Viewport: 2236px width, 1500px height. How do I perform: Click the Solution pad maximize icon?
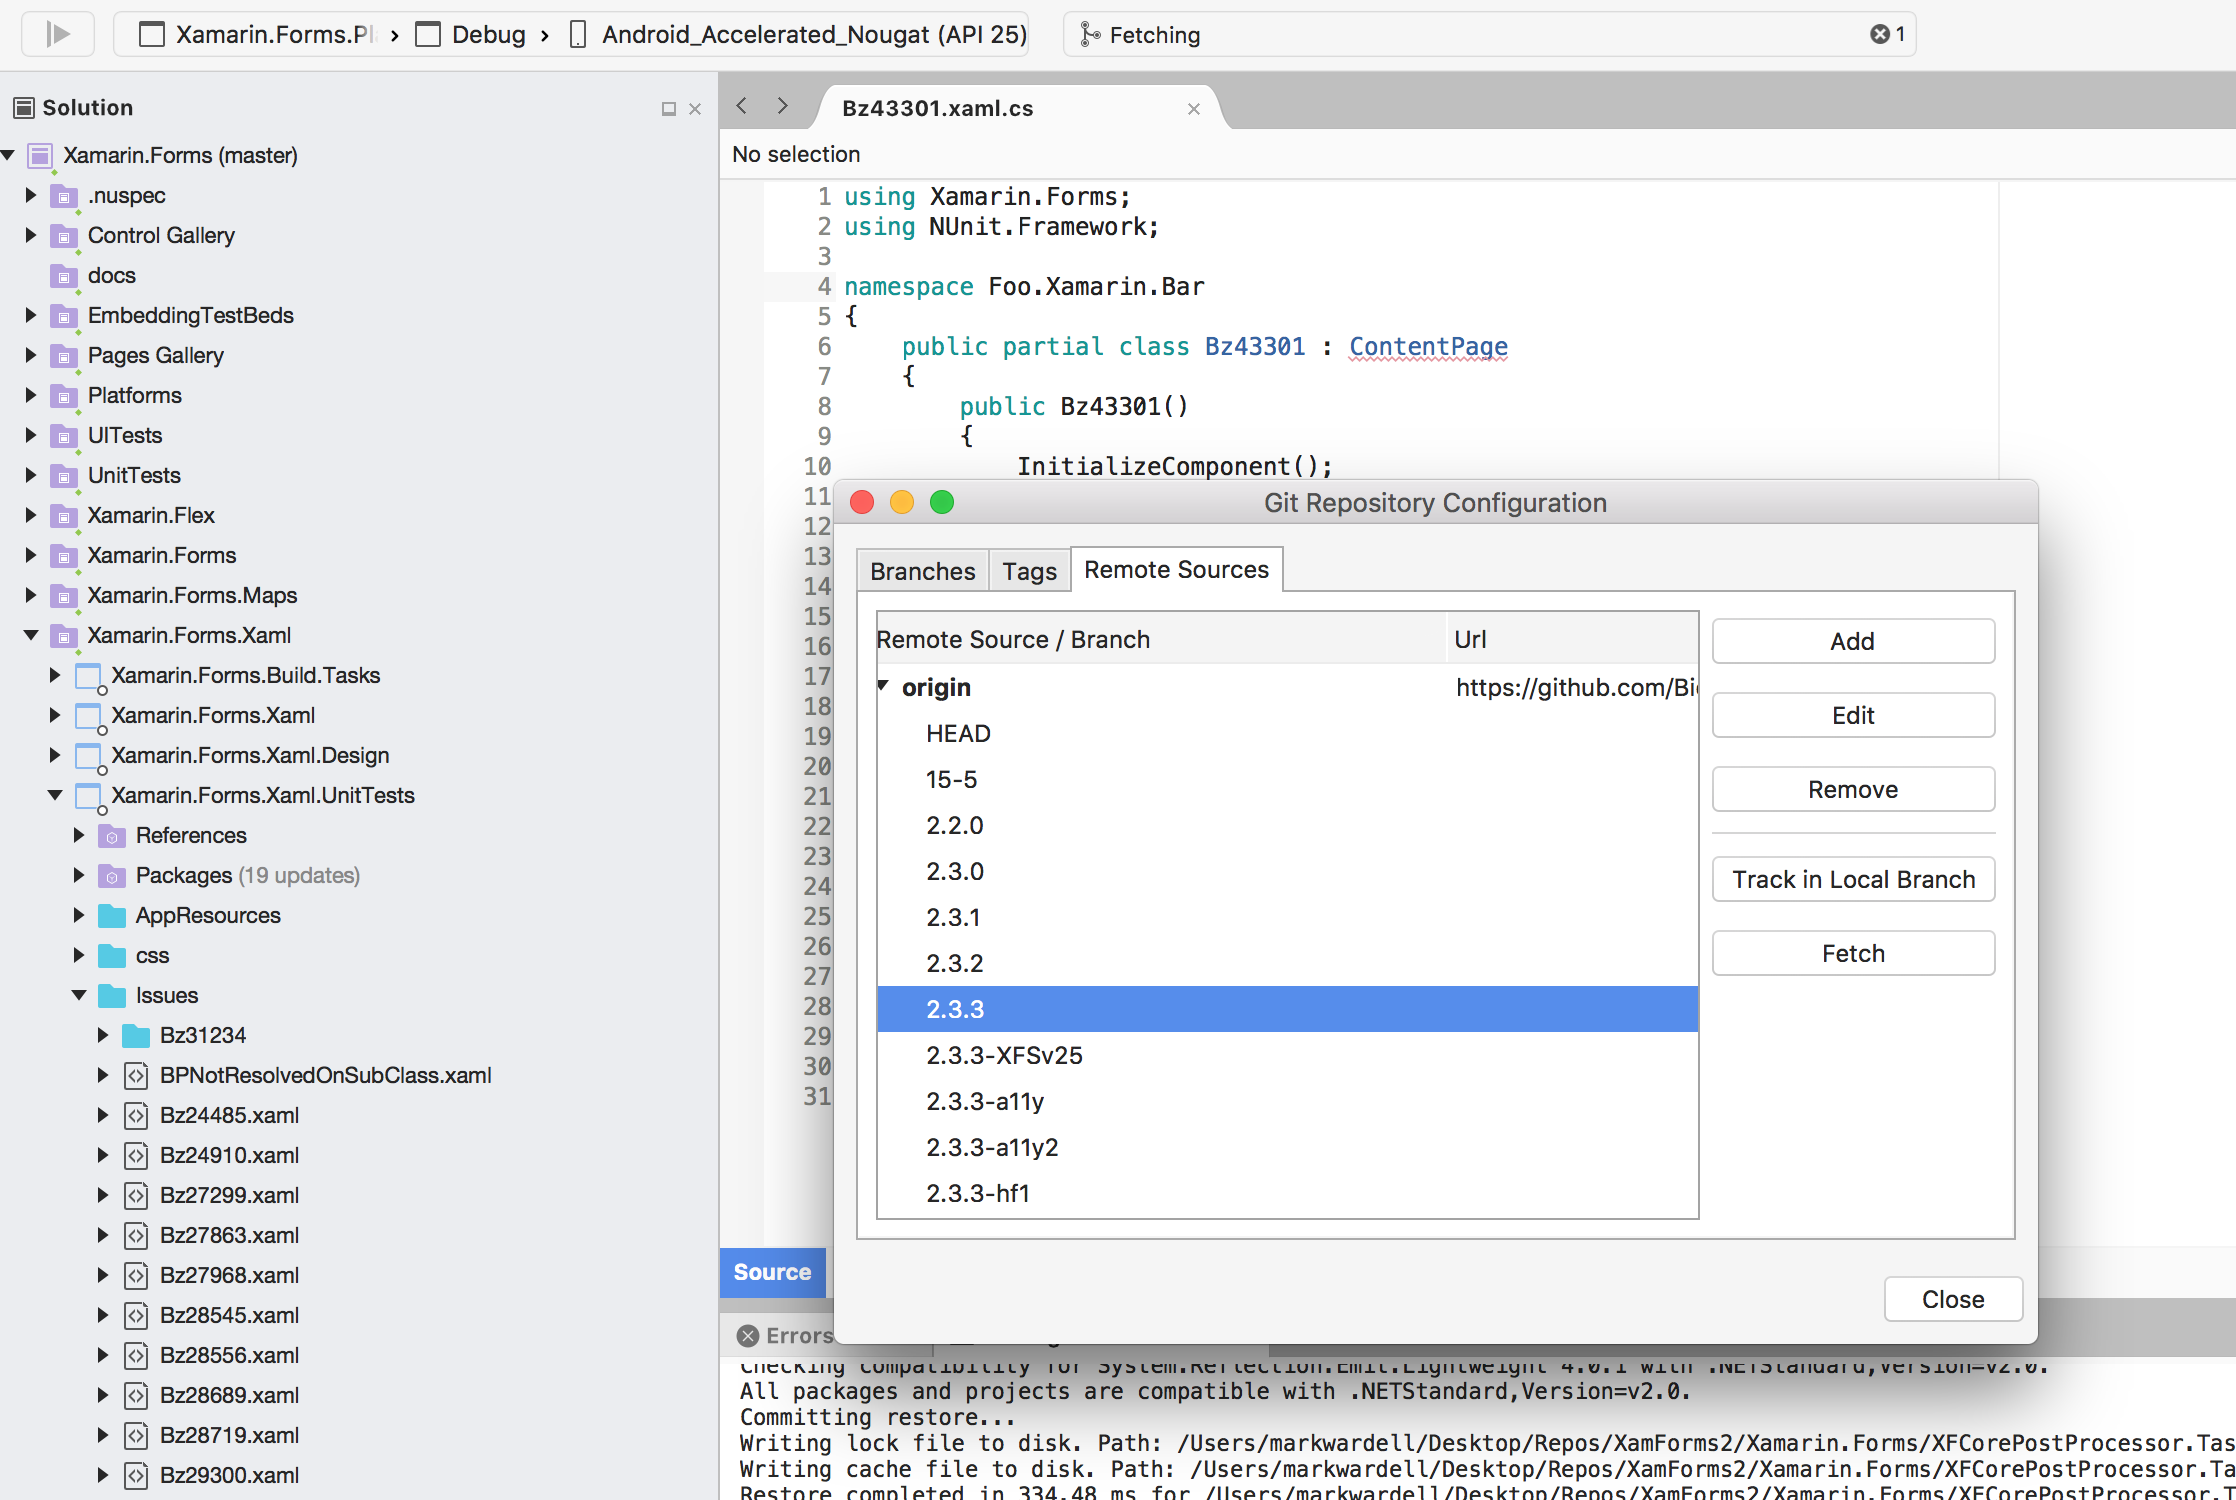tap(669, 109)
